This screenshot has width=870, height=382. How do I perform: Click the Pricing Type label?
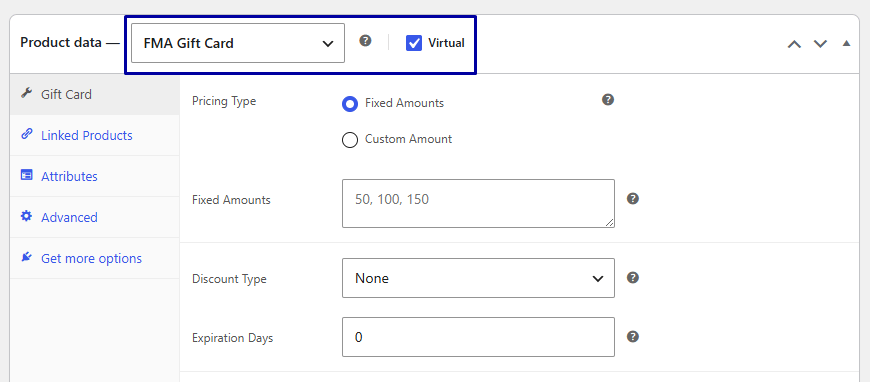pos(224,102)
